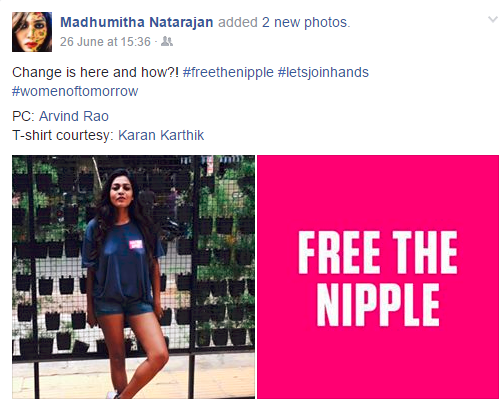Click the words FREE THE on pink image
Viewport: 499px width, 401px height.
(x=378, y=252)
